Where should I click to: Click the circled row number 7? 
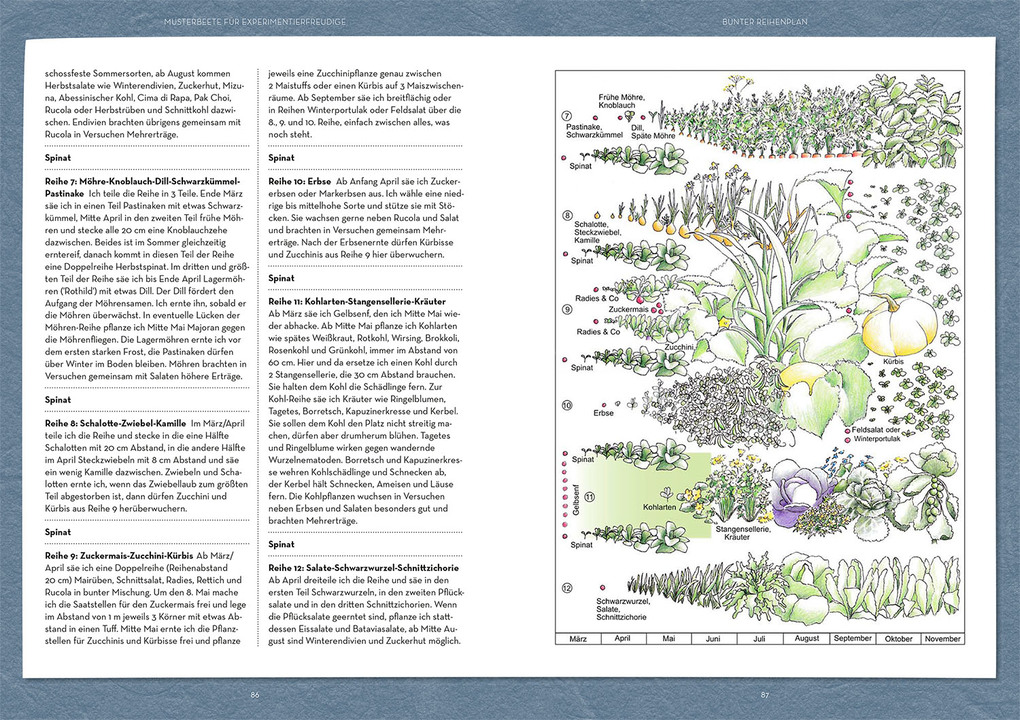click(x=566, y=117)
